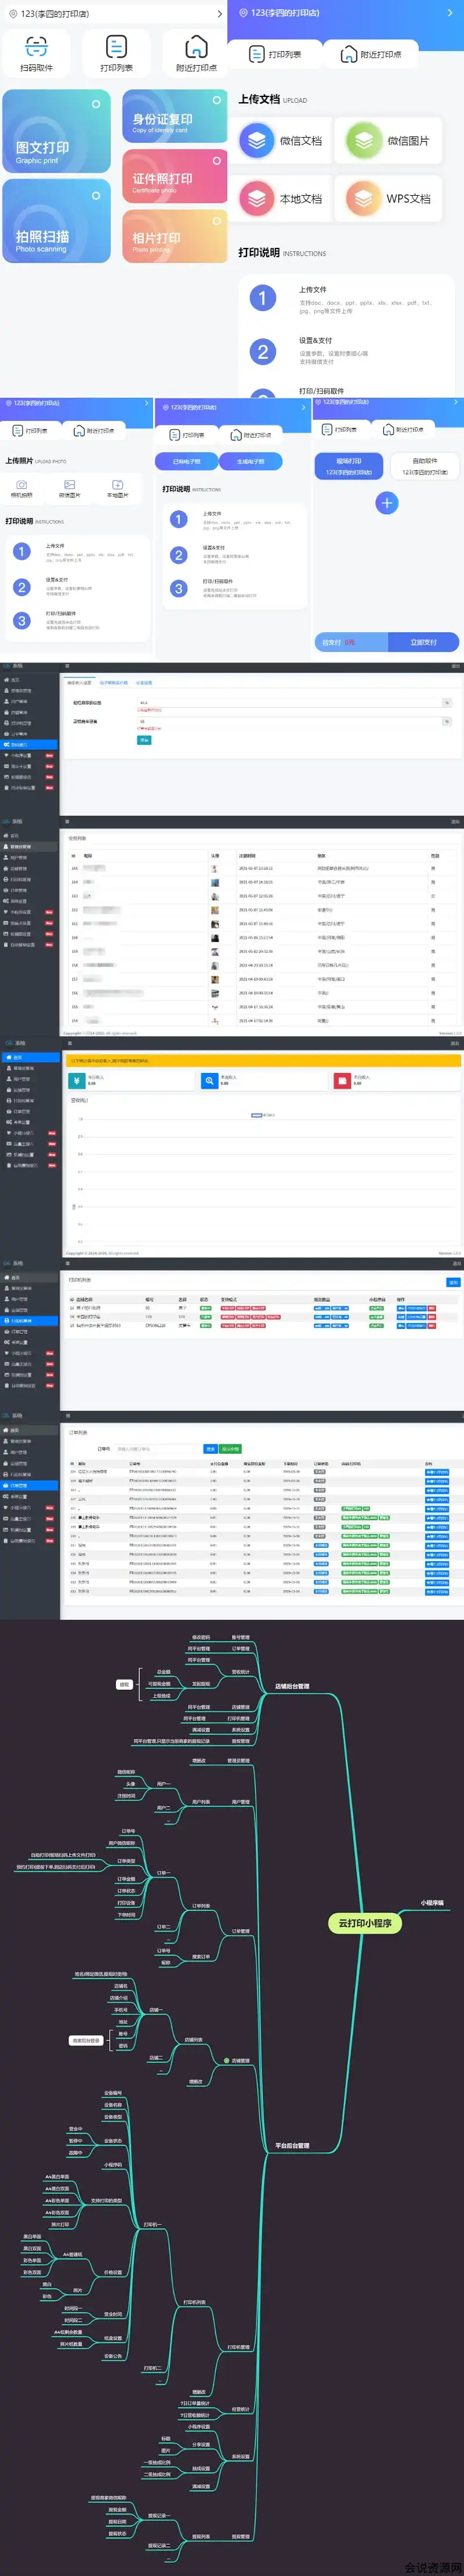Expand the 平台后台管理 mind map node
Image resolution: width=464 pixels, height=2576 pixels.
(x=292, y=2145)
